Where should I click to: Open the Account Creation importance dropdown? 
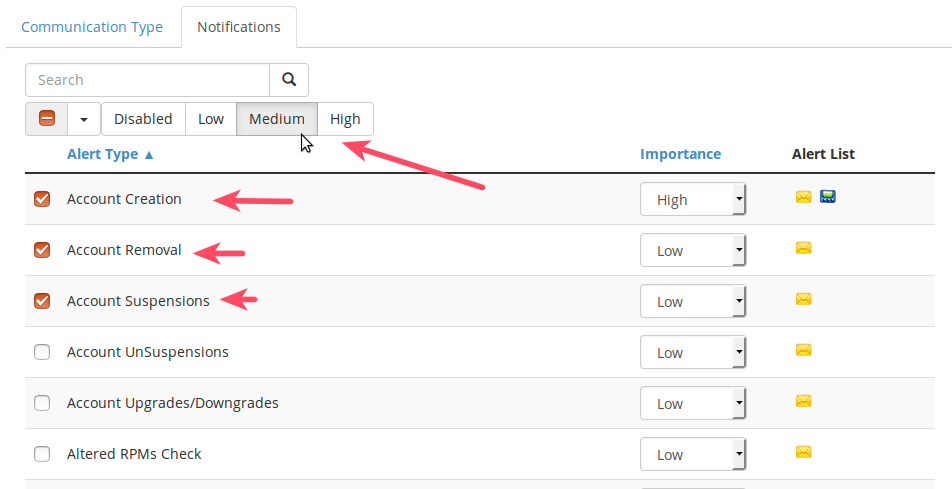point(693,199)
